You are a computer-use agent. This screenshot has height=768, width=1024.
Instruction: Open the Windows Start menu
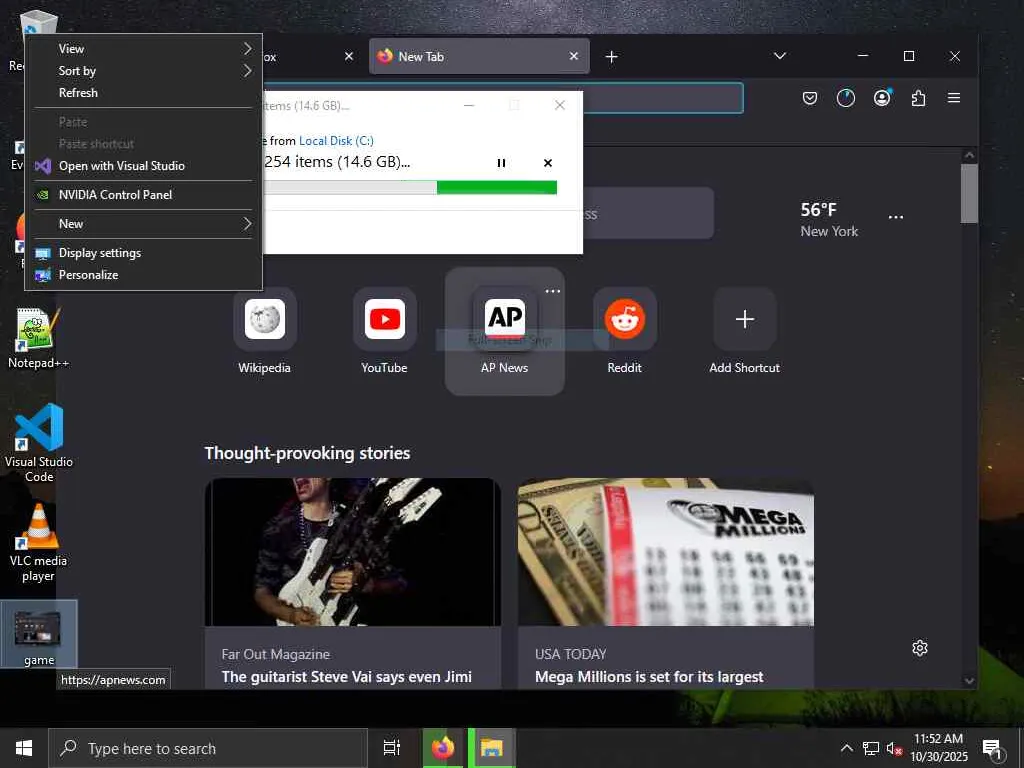[24, 748]
